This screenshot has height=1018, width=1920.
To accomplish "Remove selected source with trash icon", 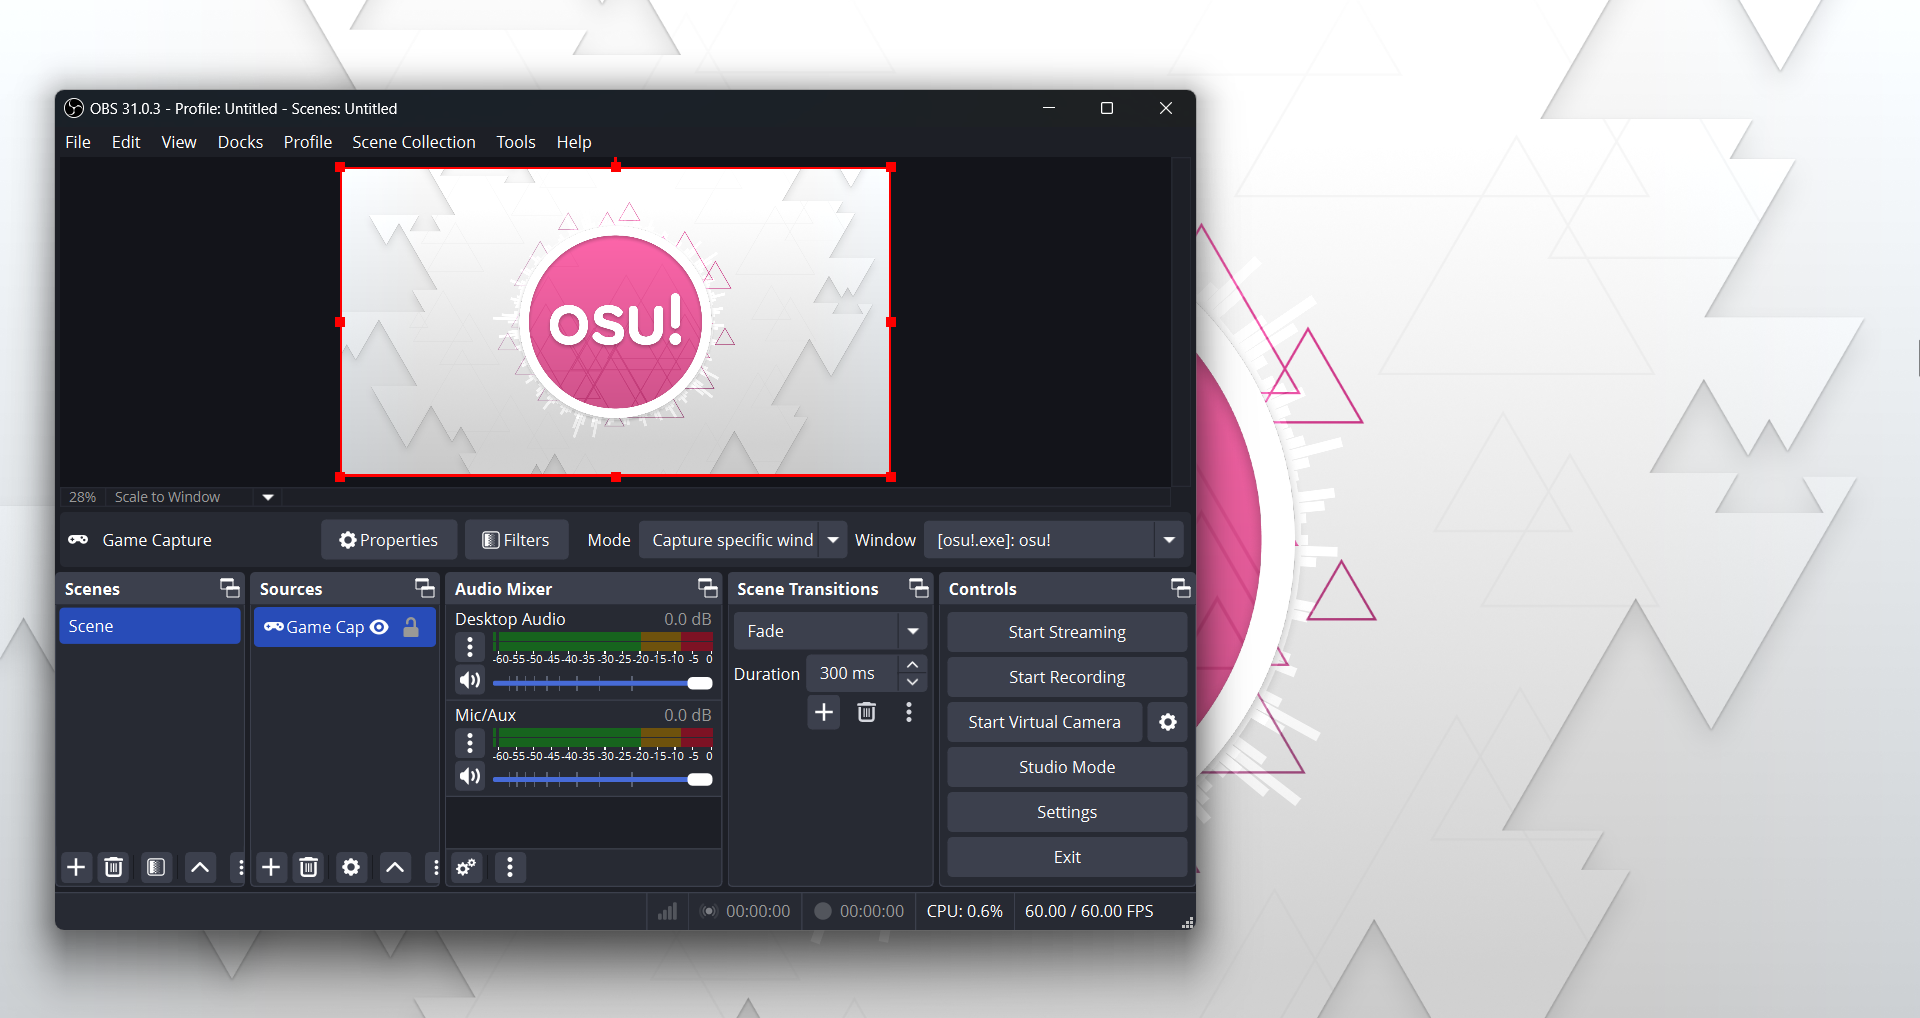I will pyautogui.click(x=309, y=867).
